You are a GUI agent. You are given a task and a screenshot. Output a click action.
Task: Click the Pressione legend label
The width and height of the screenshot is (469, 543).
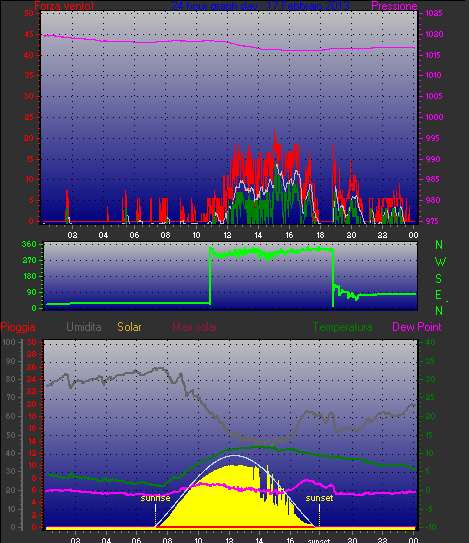394,6
